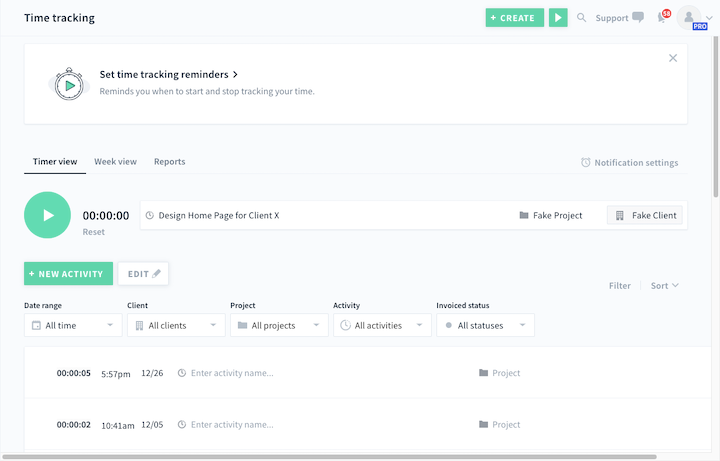Open the Sort menu
720x461 pixels.
(x=664, y=286)
